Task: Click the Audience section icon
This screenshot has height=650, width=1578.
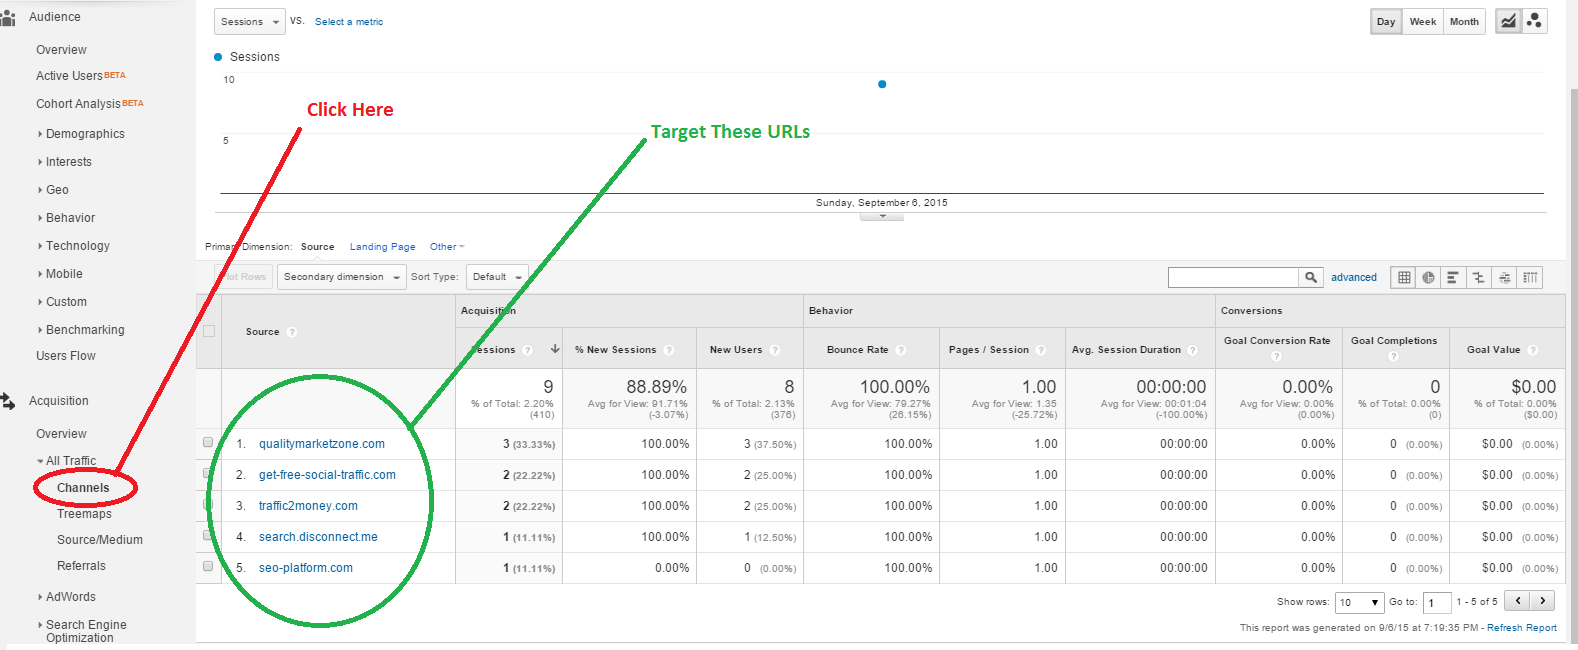Action: pyautogui.click(x=8, y=17)
